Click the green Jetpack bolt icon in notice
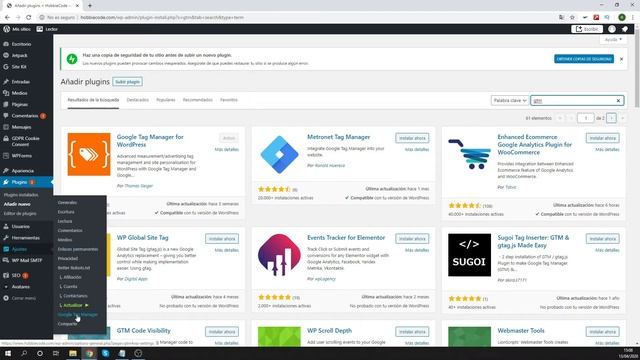640x360 pixels. [72, 59]
